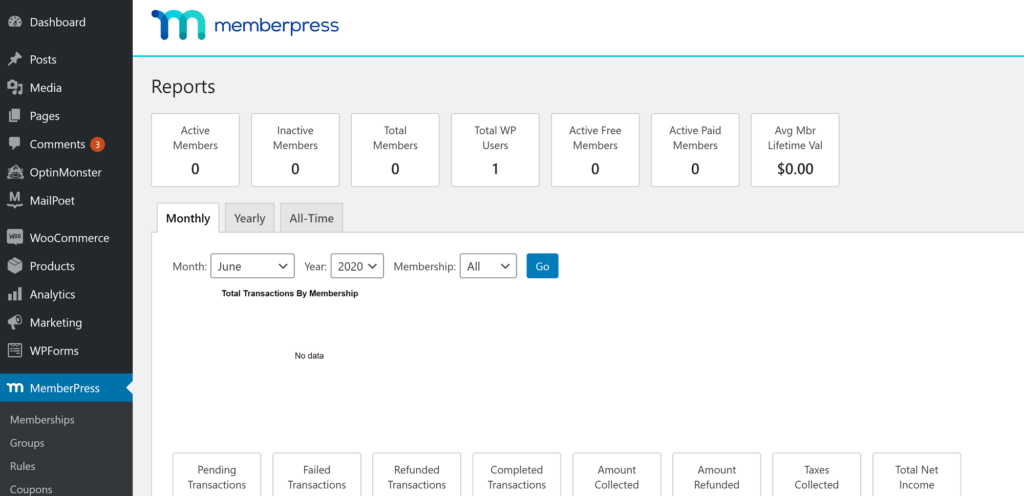Viewport: 1024px width, 496px height.
Task: Open Memberships submenu link
Action: pos(42,420)
